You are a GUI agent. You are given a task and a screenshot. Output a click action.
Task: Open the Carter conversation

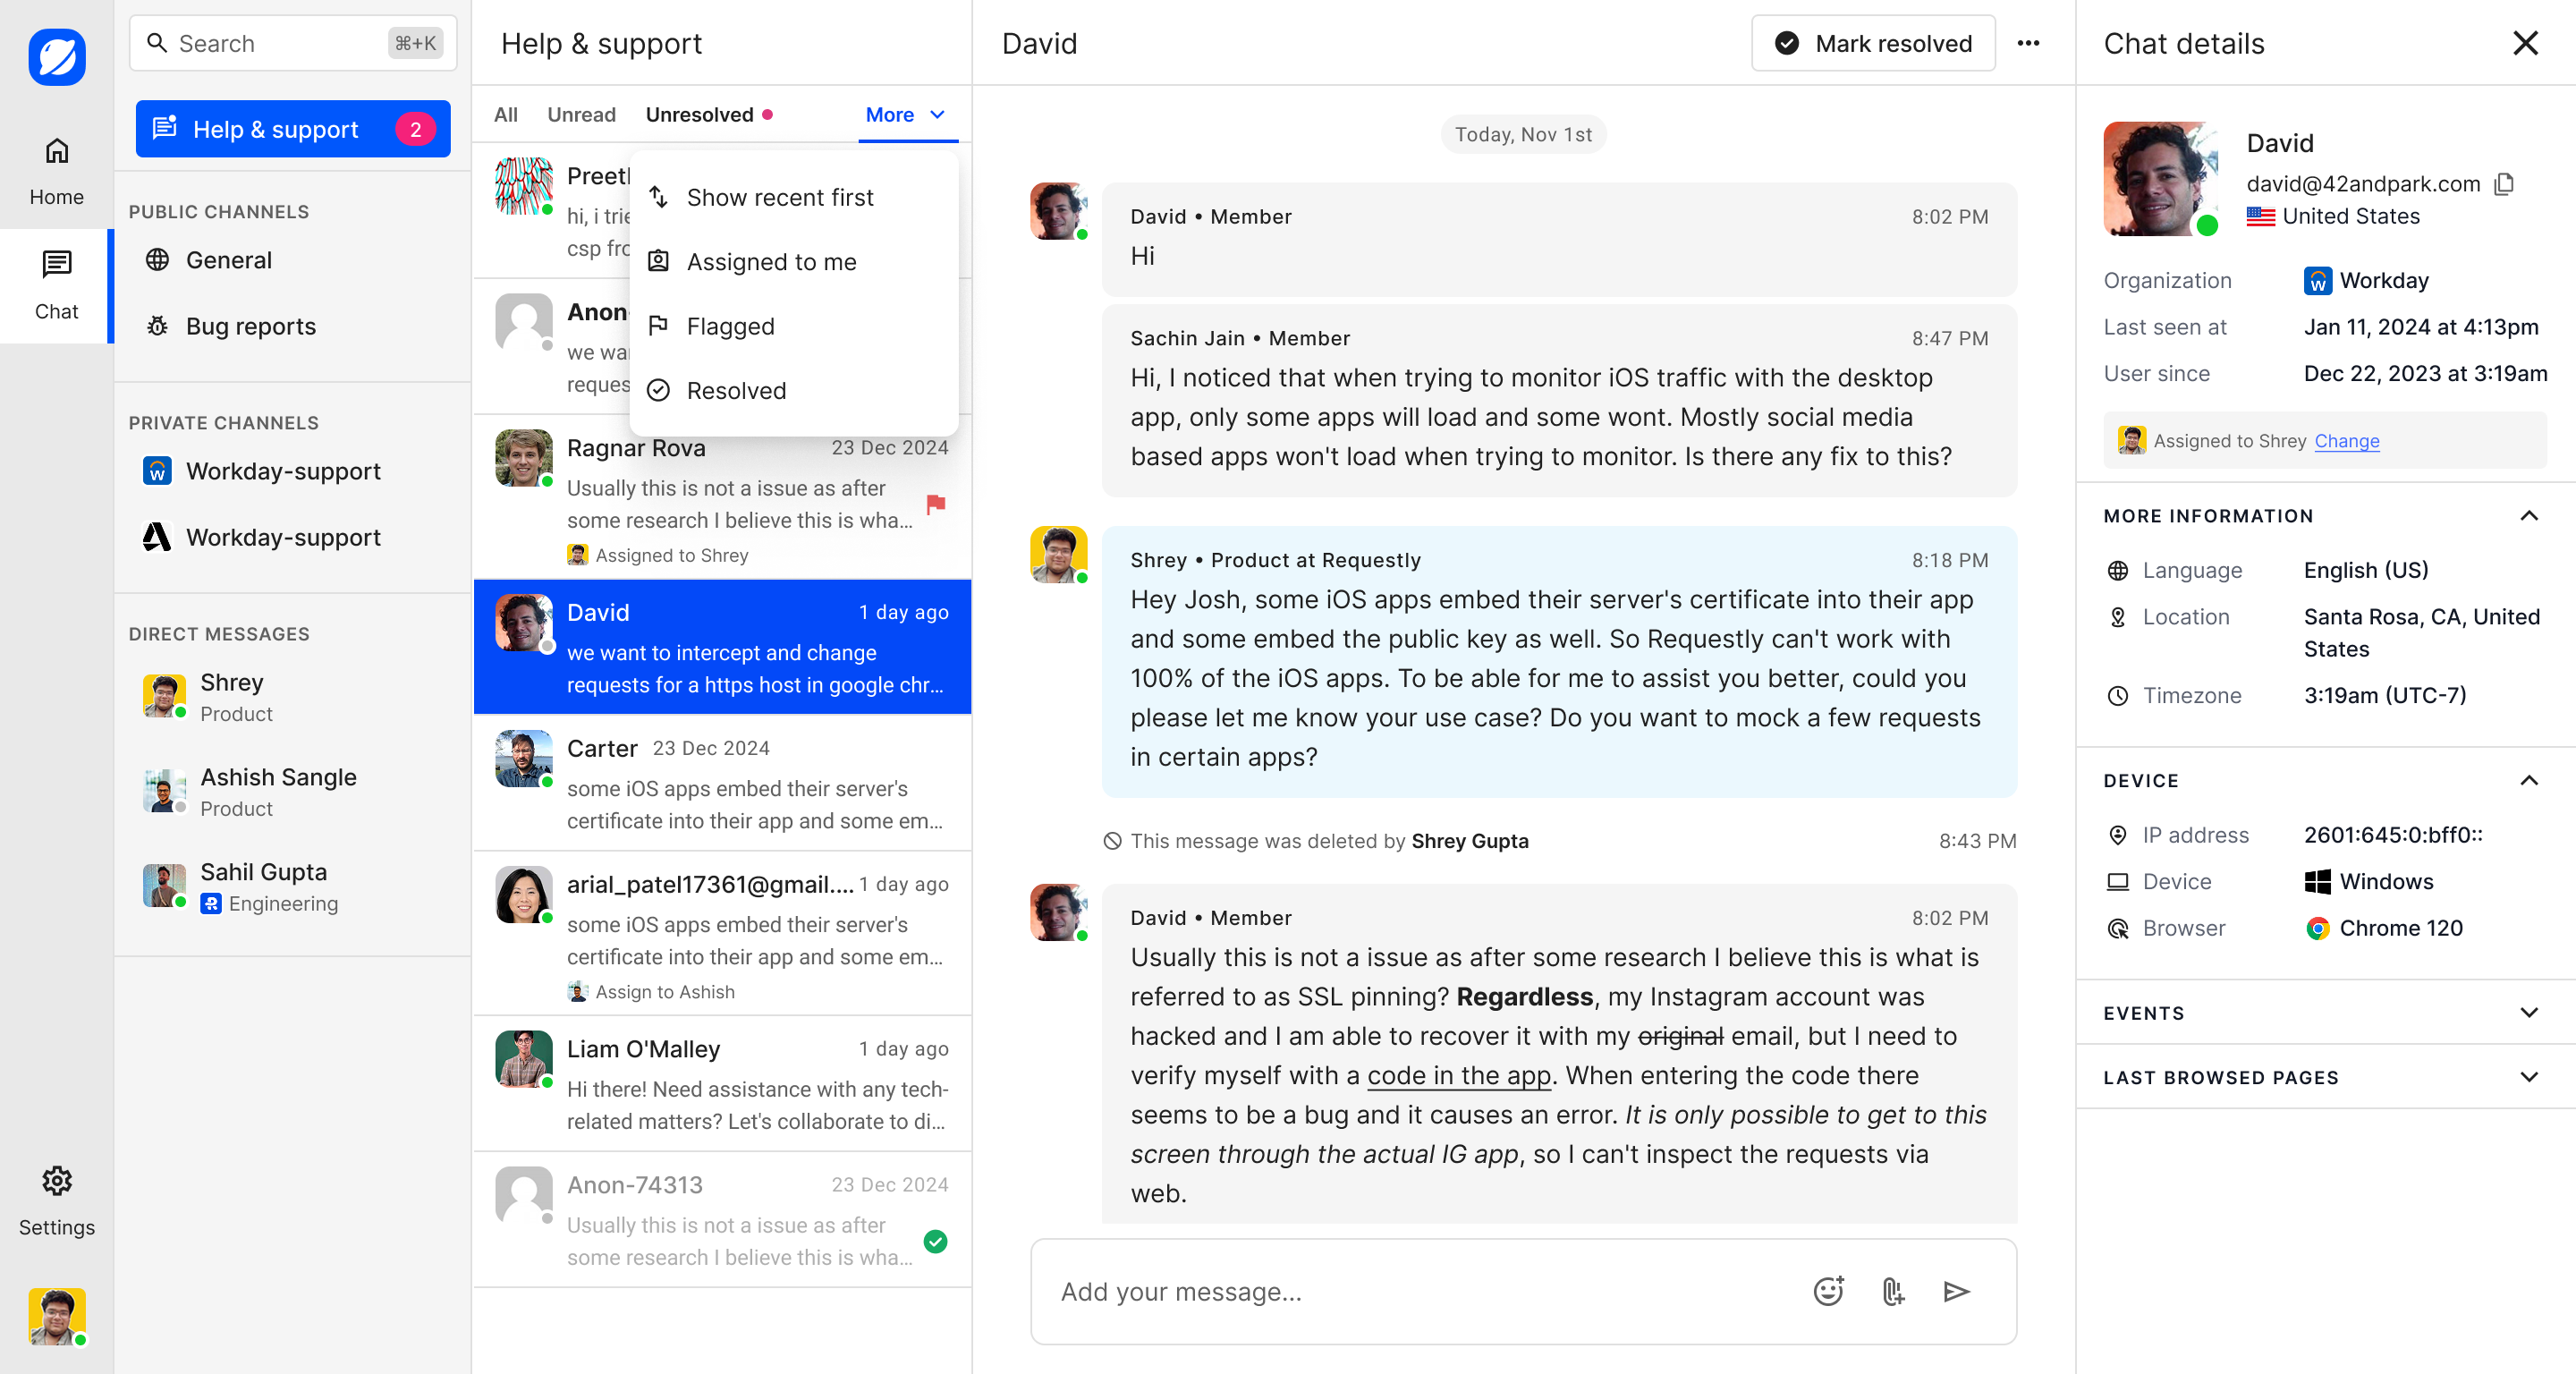722,783
